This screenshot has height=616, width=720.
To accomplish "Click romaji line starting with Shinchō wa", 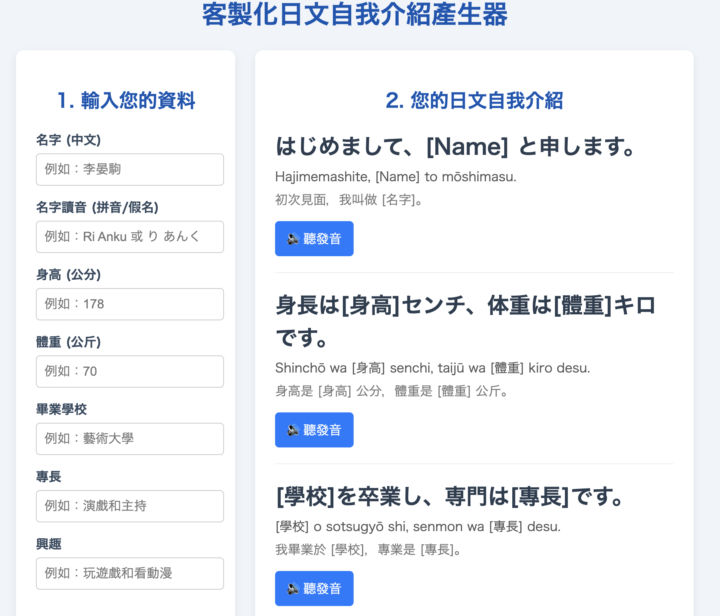I will pyautogui.click(x=433, y=368).
